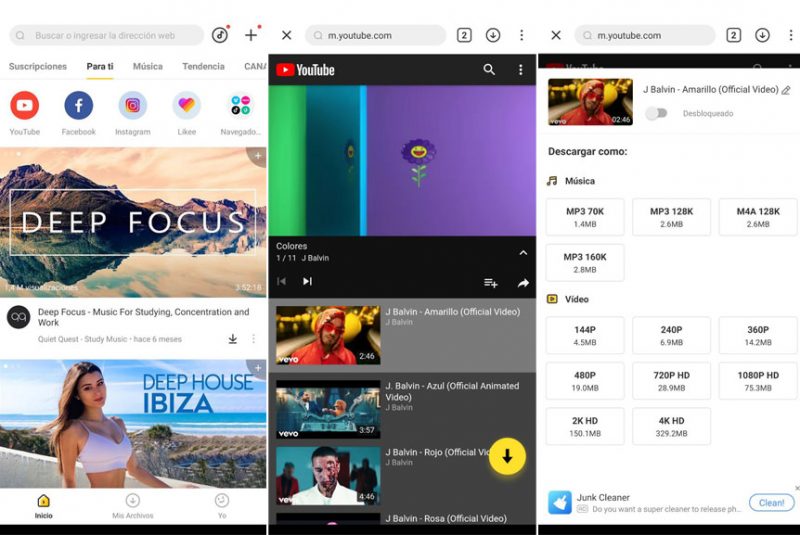This screenshot has width=800, height=535.
Task: Play J Balvin Rojo playlist item
Action: click(x=402, y=475)
